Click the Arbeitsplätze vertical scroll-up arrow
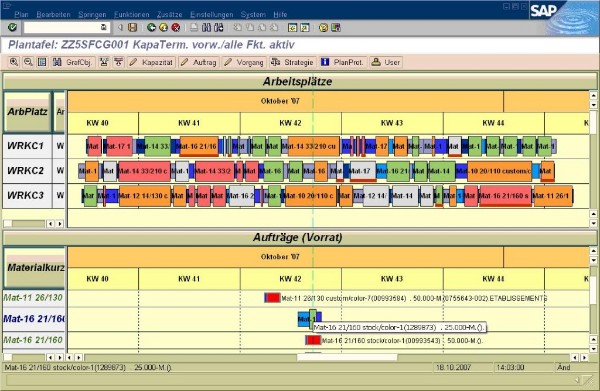 click(x=593, y=95)
